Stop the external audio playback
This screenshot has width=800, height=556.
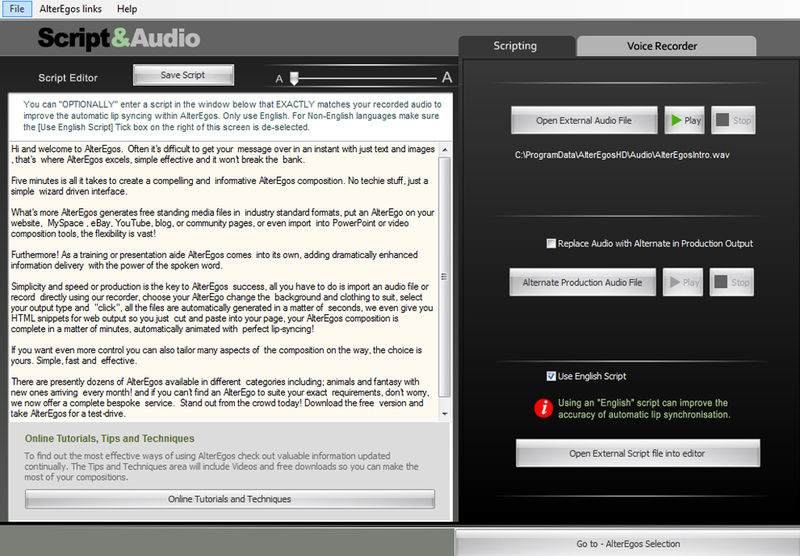(x=733, y=120)
